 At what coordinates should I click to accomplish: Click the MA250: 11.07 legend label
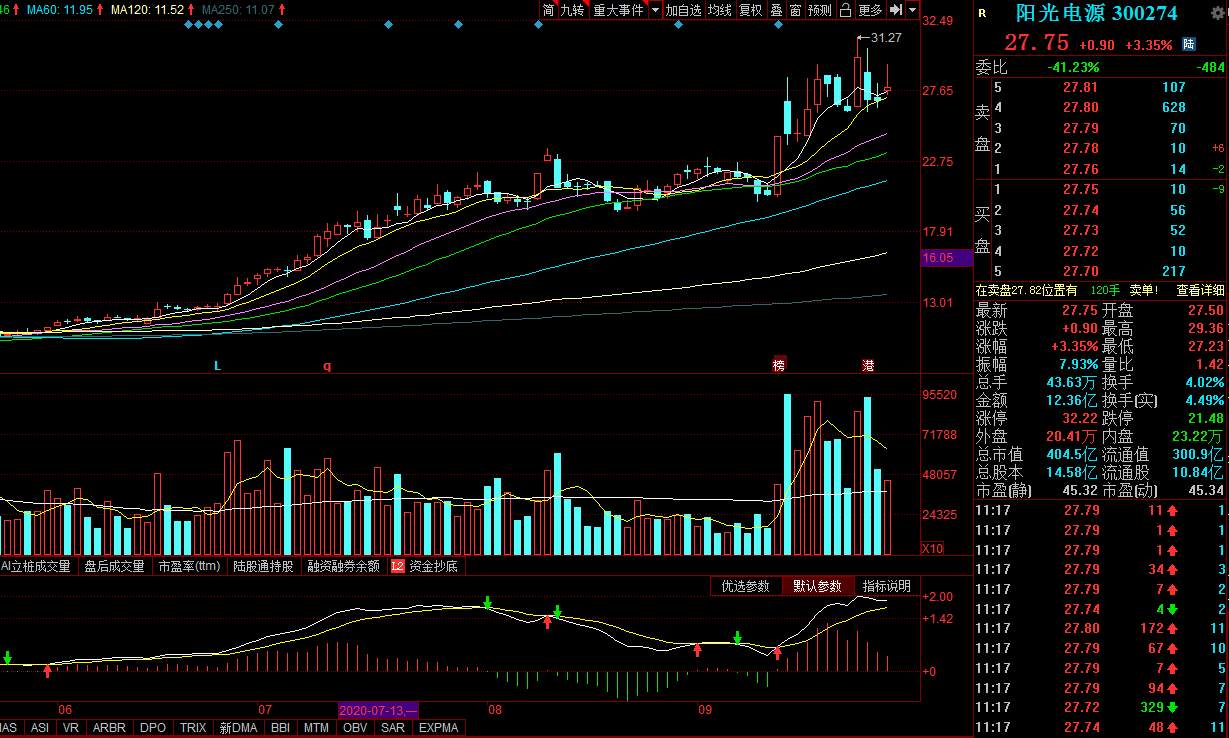tap(238, 9)
